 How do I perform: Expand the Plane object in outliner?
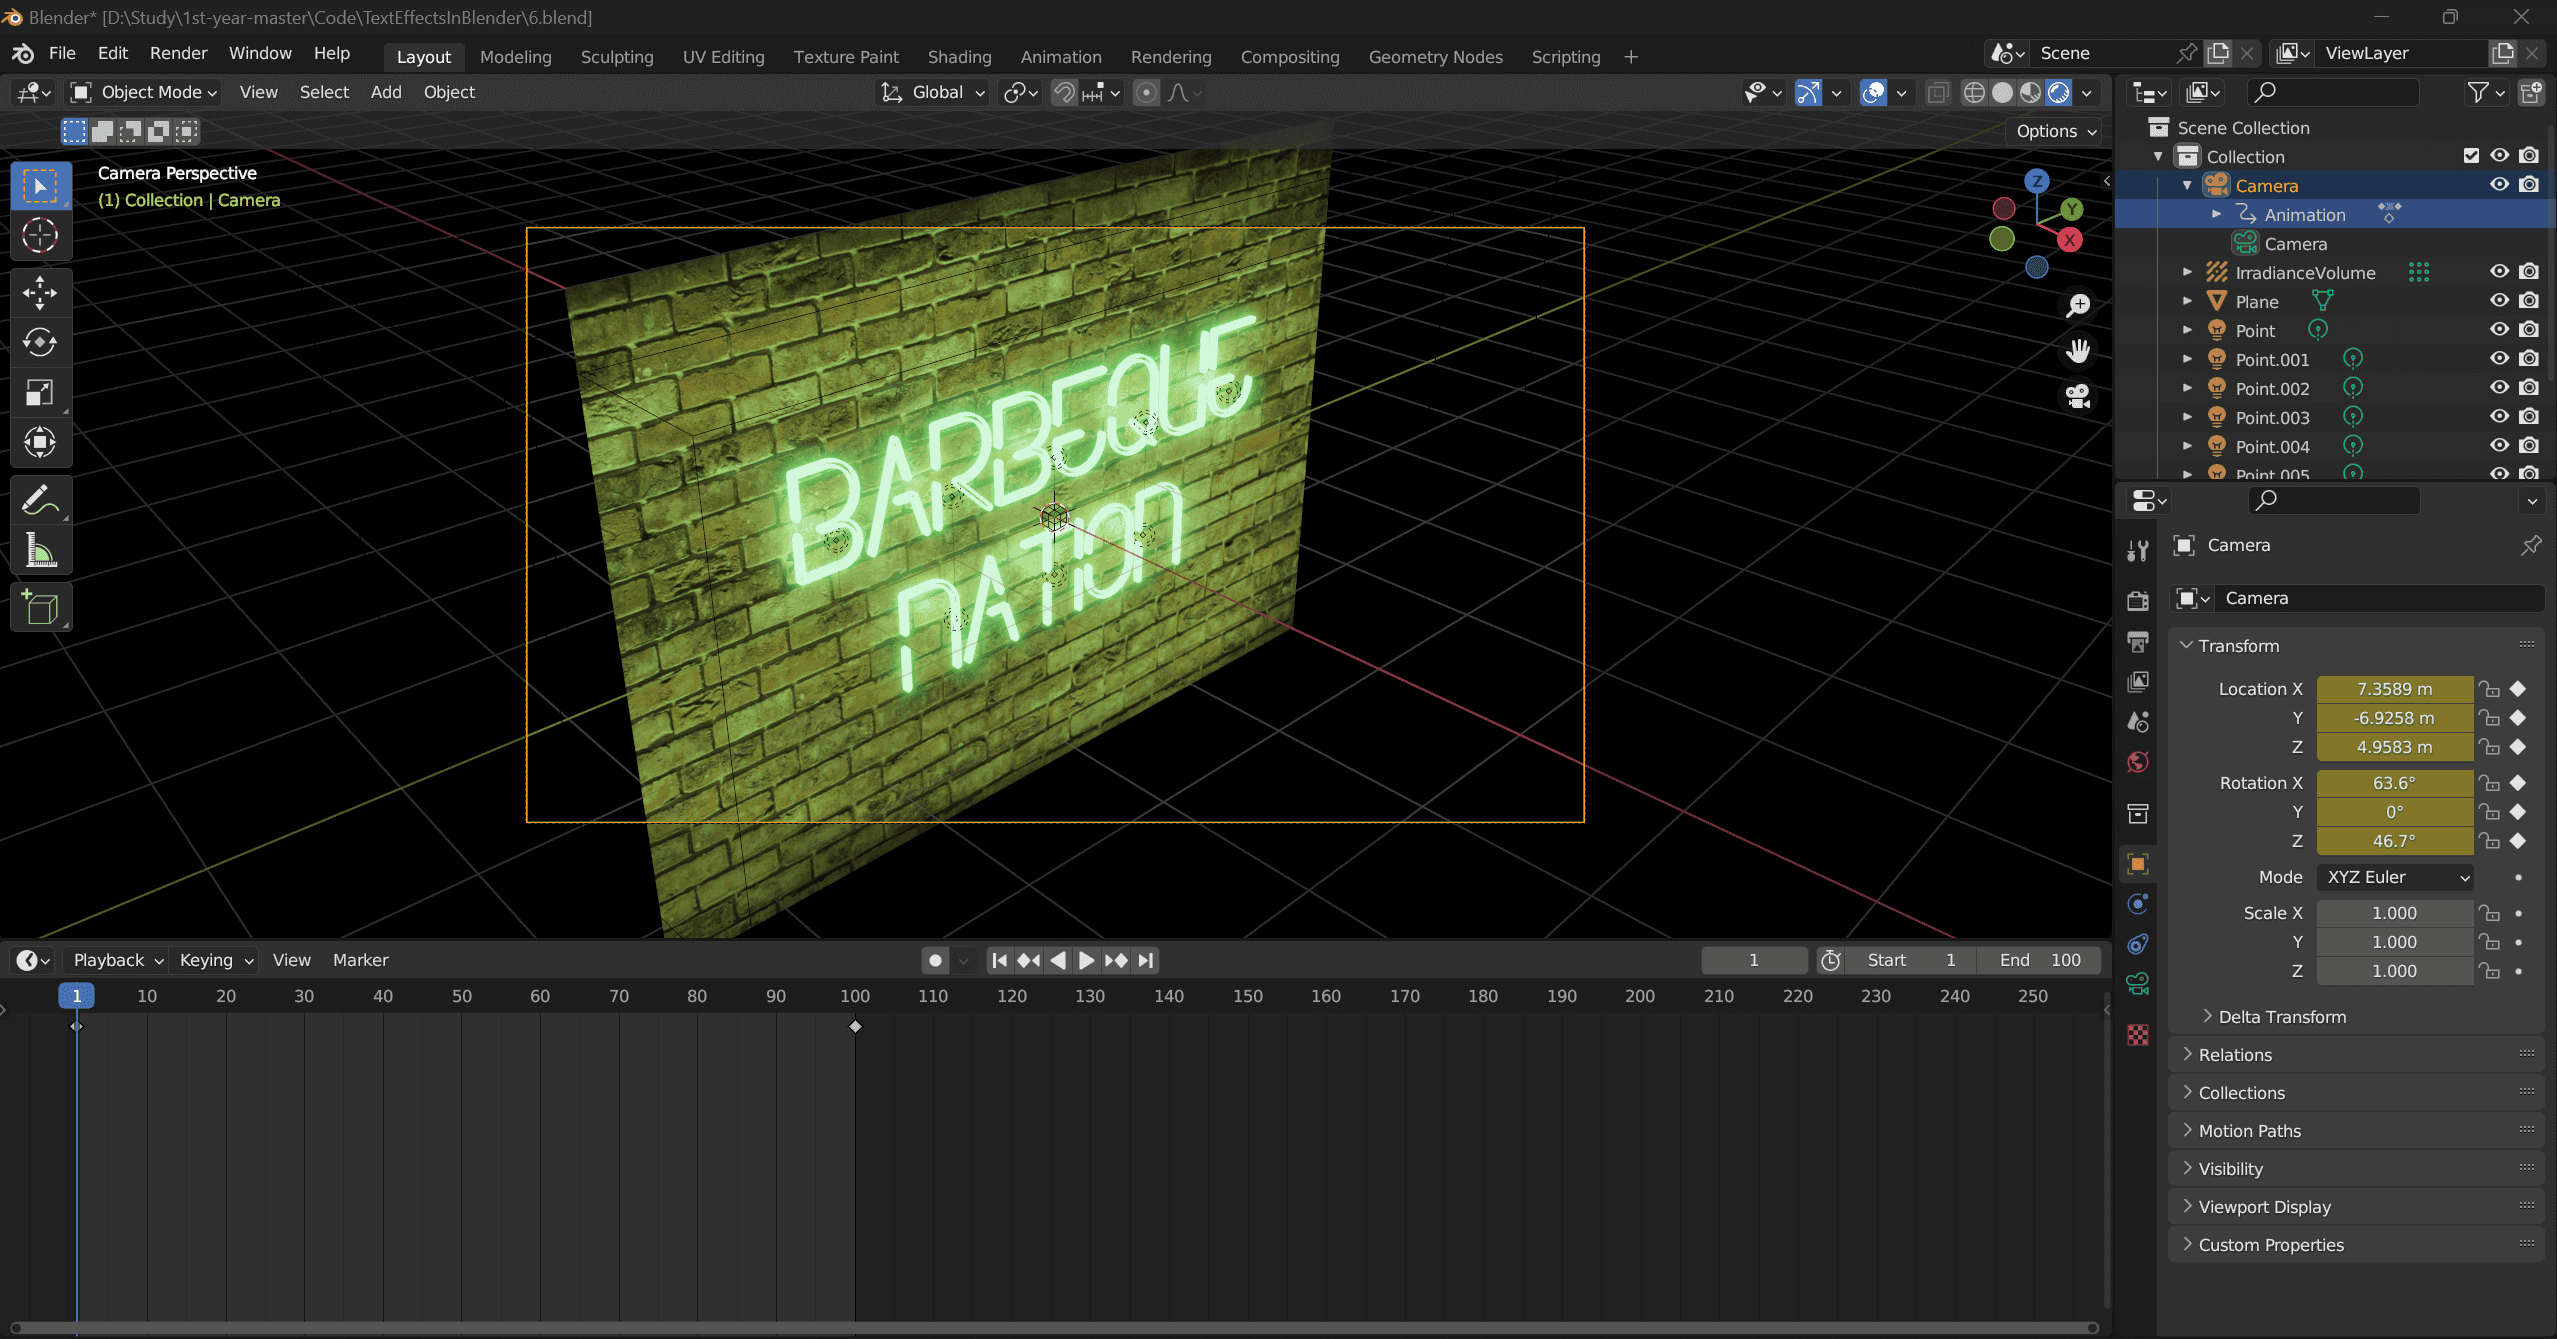(2187, 301)
